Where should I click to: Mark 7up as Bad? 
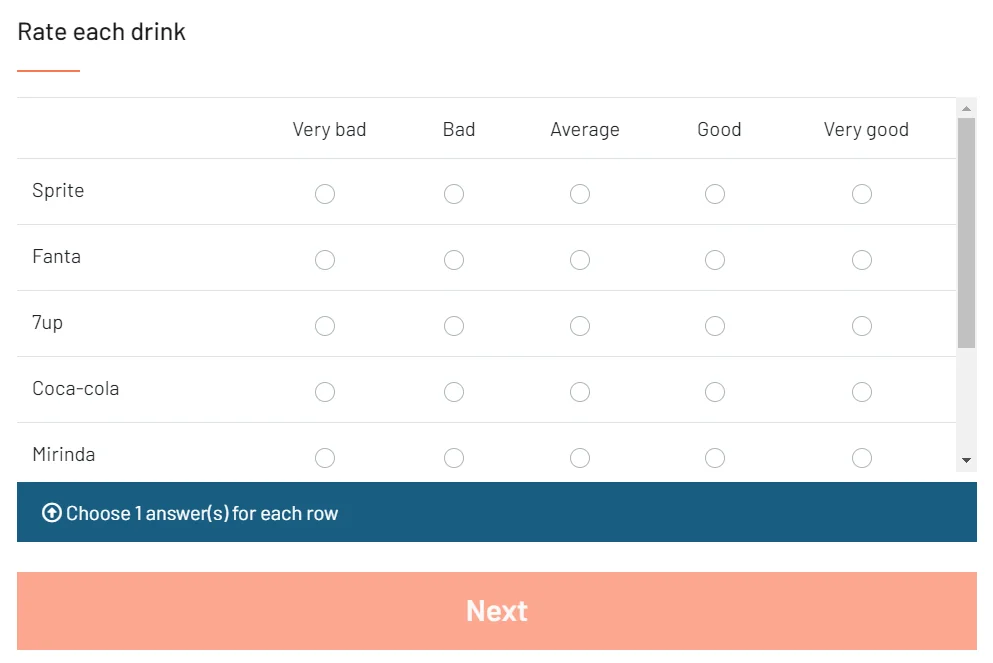[x=454, y=326]
